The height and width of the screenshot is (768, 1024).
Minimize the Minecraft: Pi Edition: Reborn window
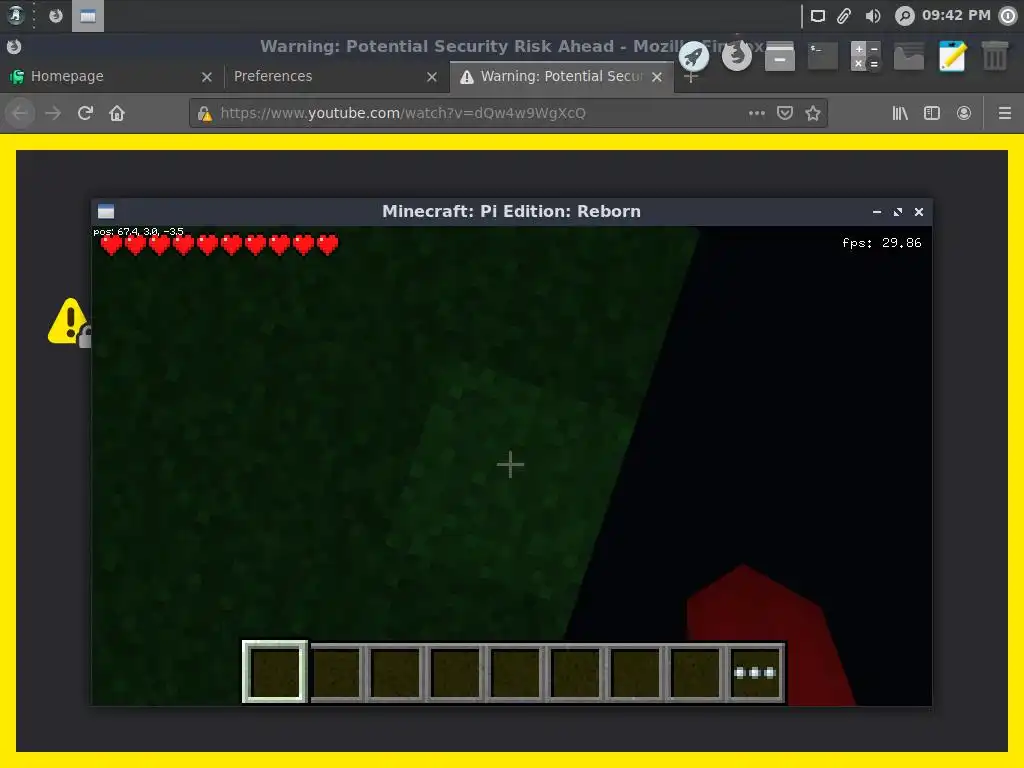(876, 212)
